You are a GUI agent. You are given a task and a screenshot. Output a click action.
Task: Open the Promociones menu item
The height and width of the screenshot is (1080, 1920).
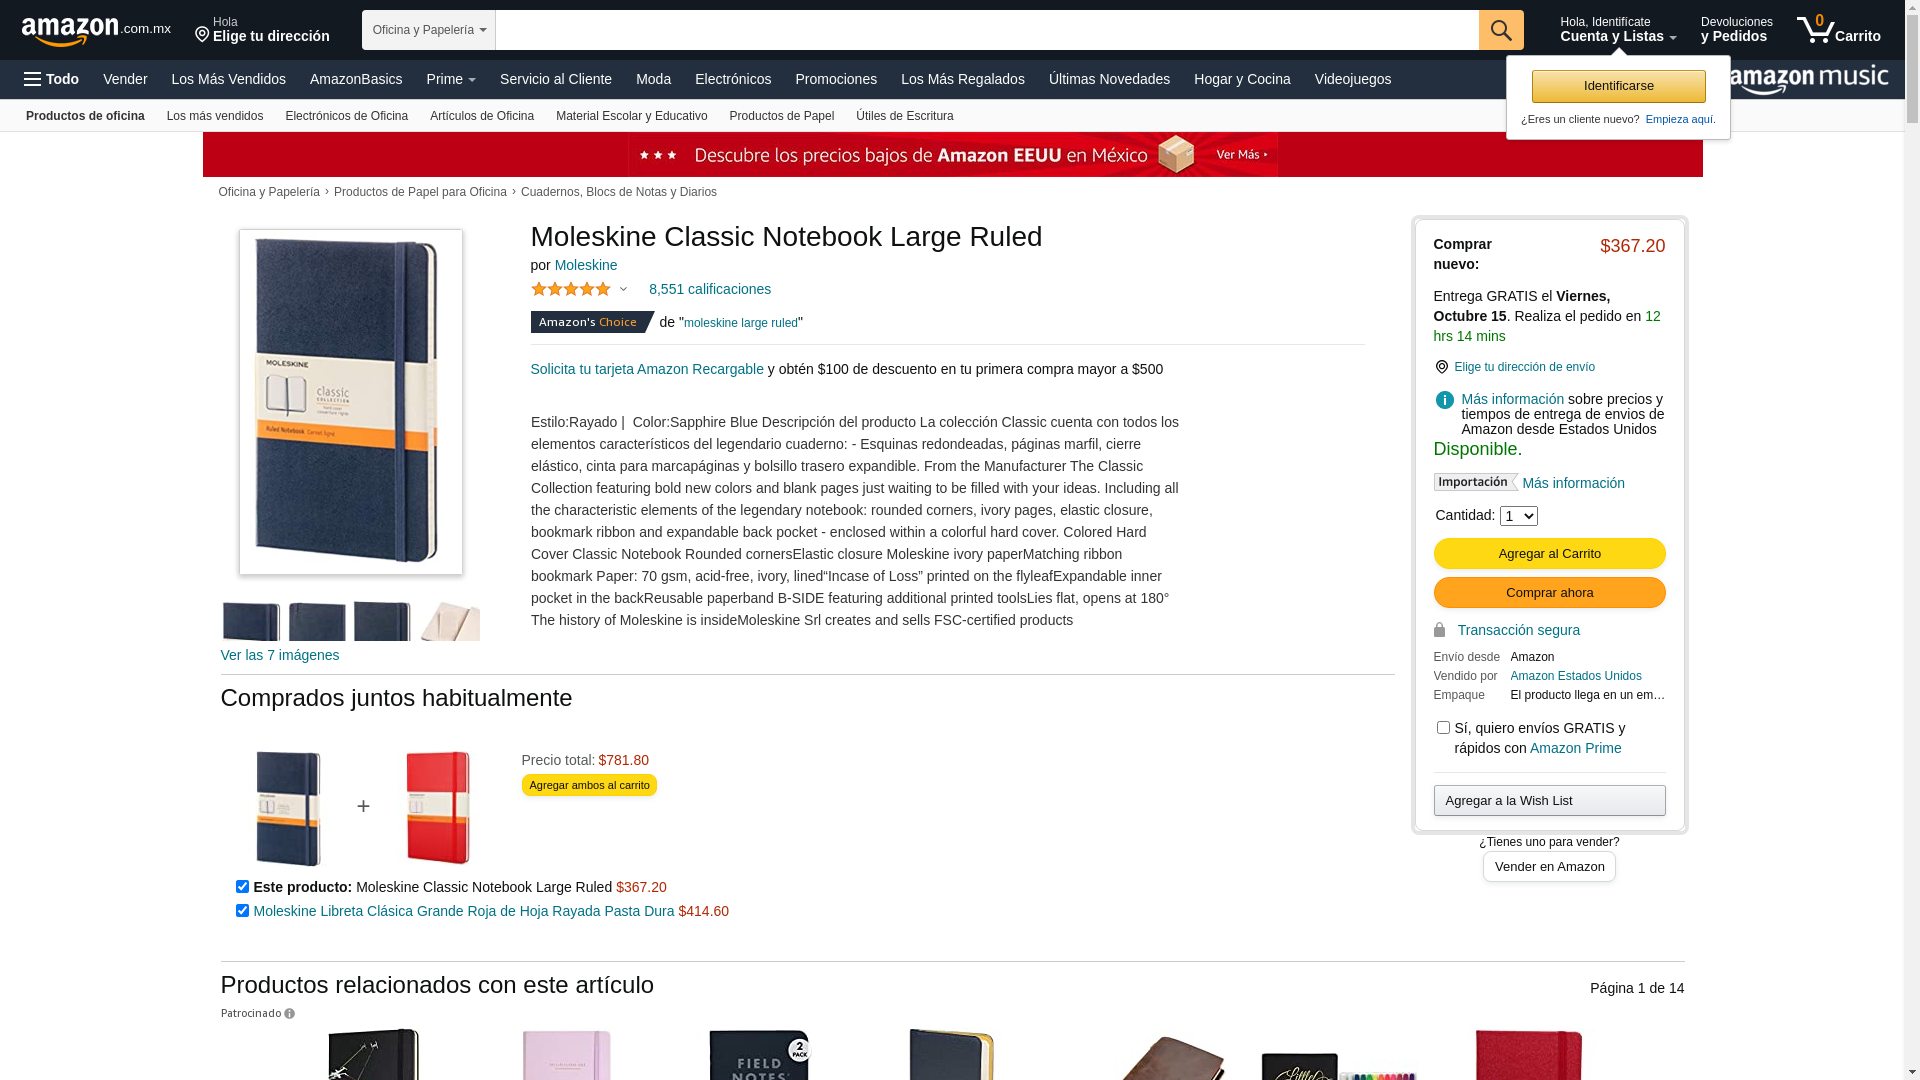pyautogui.click(x=836, y=79)
